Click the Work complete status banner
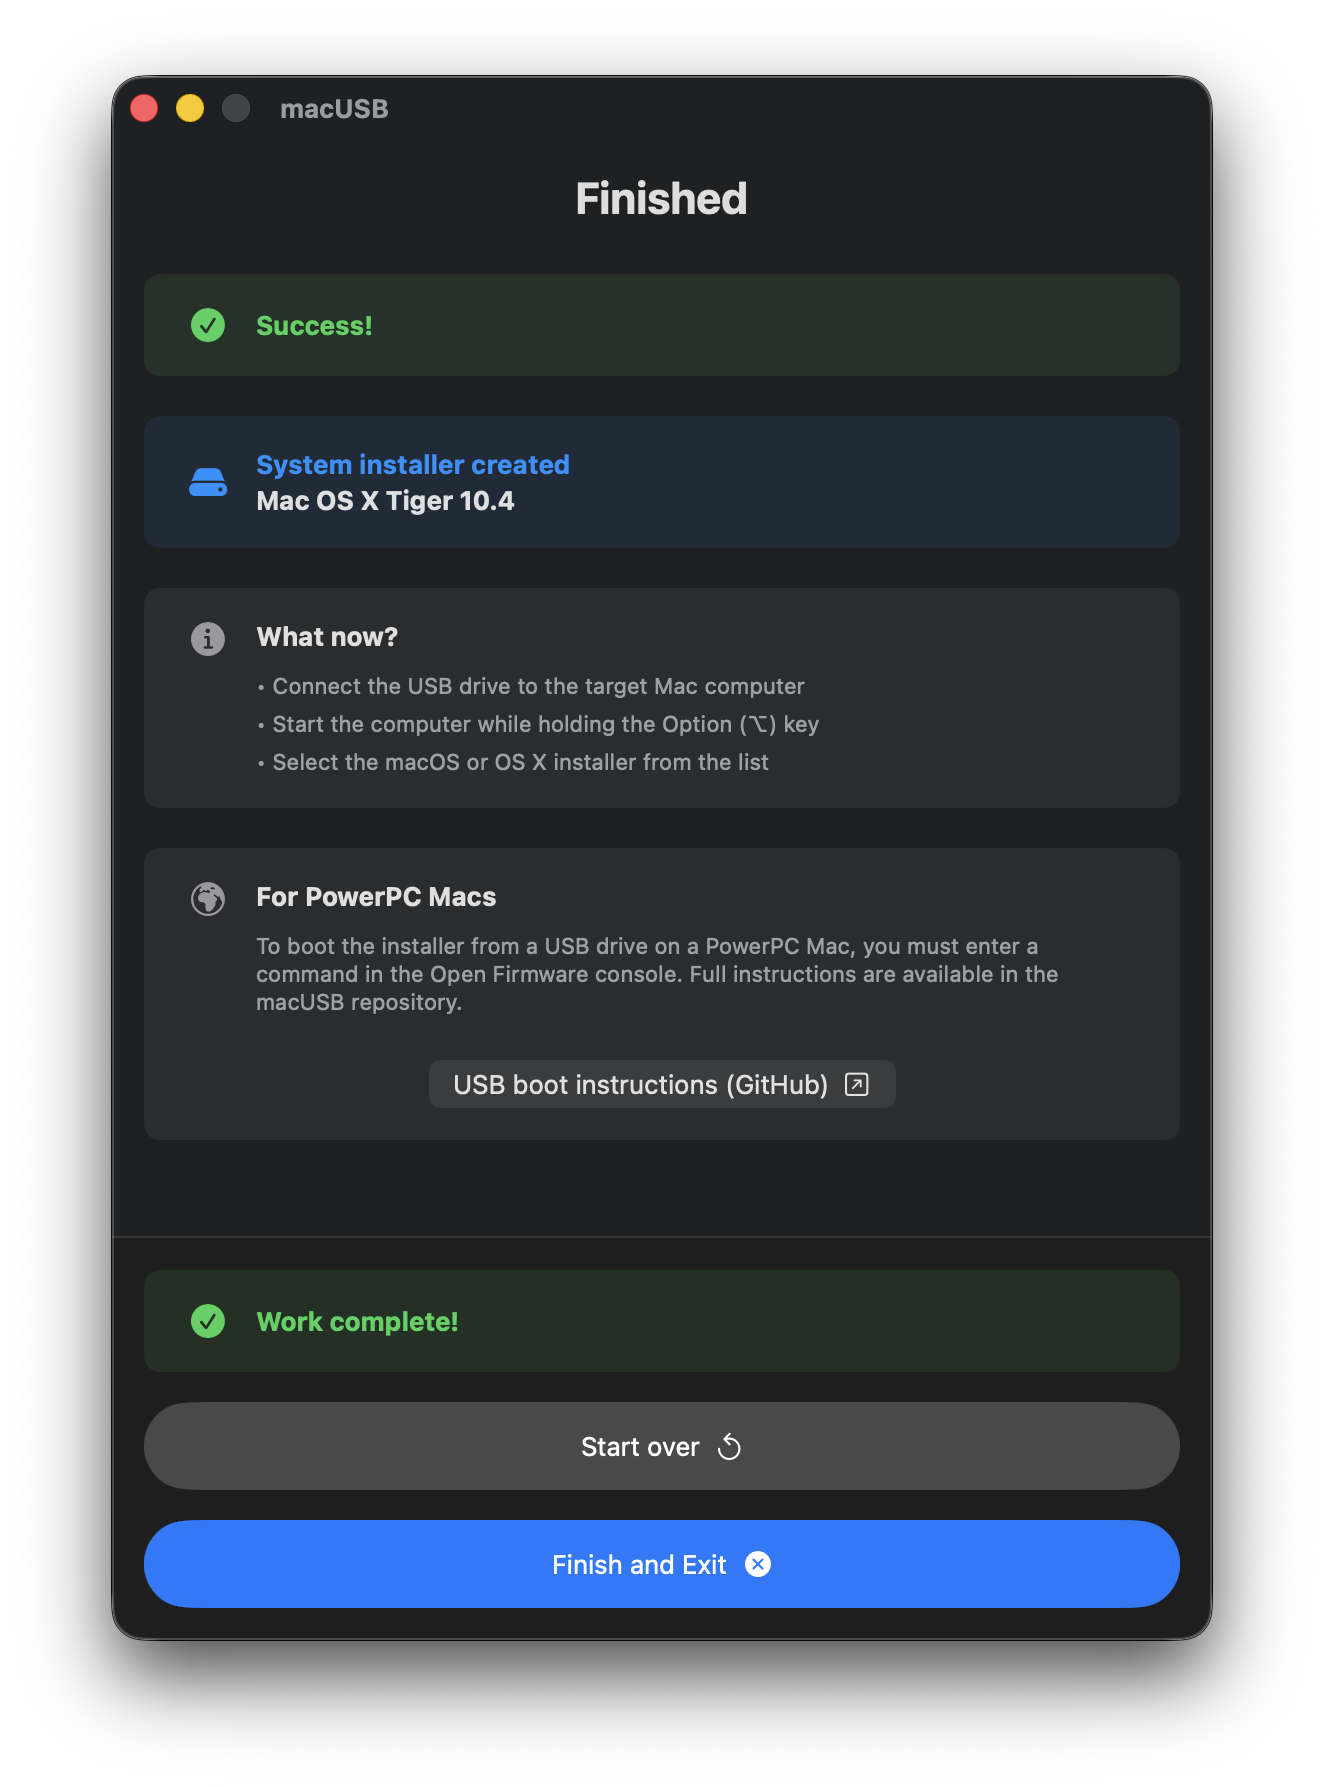Image resolution: width=1324 pixels, height=1788 pixels. click(661, 1321)
